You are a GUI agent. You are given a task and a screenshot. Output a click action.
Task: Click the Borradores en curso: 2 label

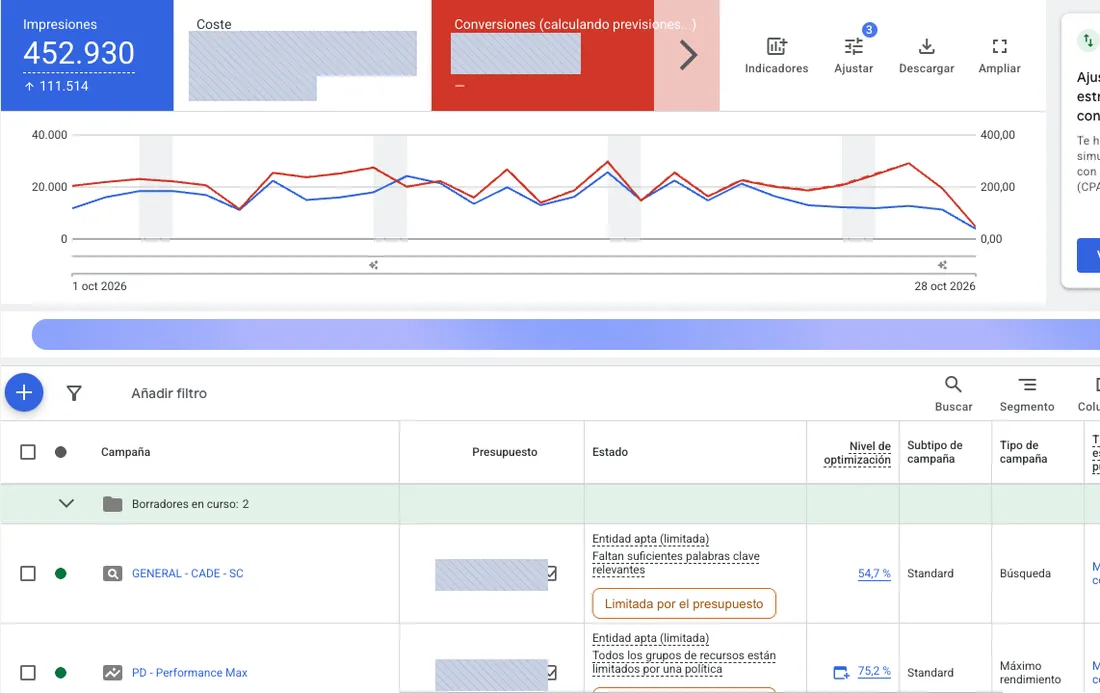click(190, 504)
